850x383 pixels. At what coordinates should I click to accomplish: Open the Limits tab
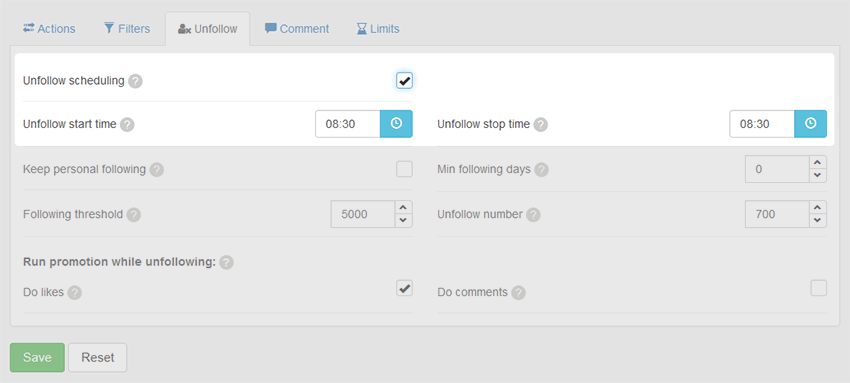pos(378,29)
